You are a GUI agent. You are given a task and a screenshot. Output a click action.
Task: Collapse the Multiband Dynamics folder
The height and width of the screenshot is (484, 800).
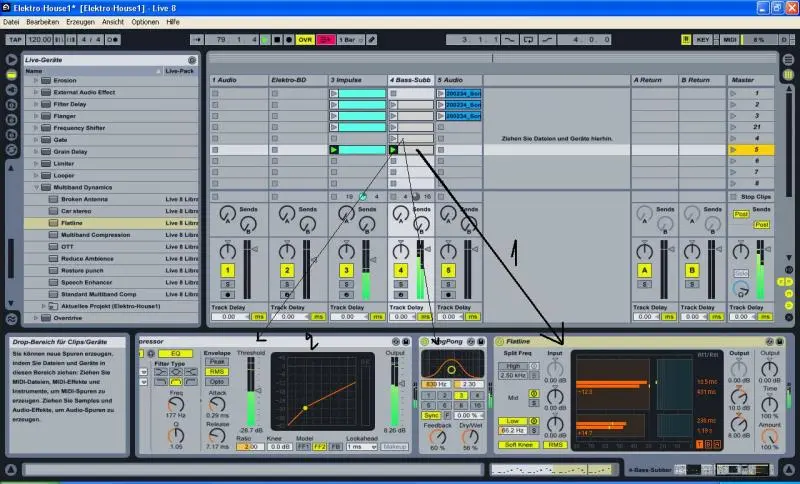[36, 187]
